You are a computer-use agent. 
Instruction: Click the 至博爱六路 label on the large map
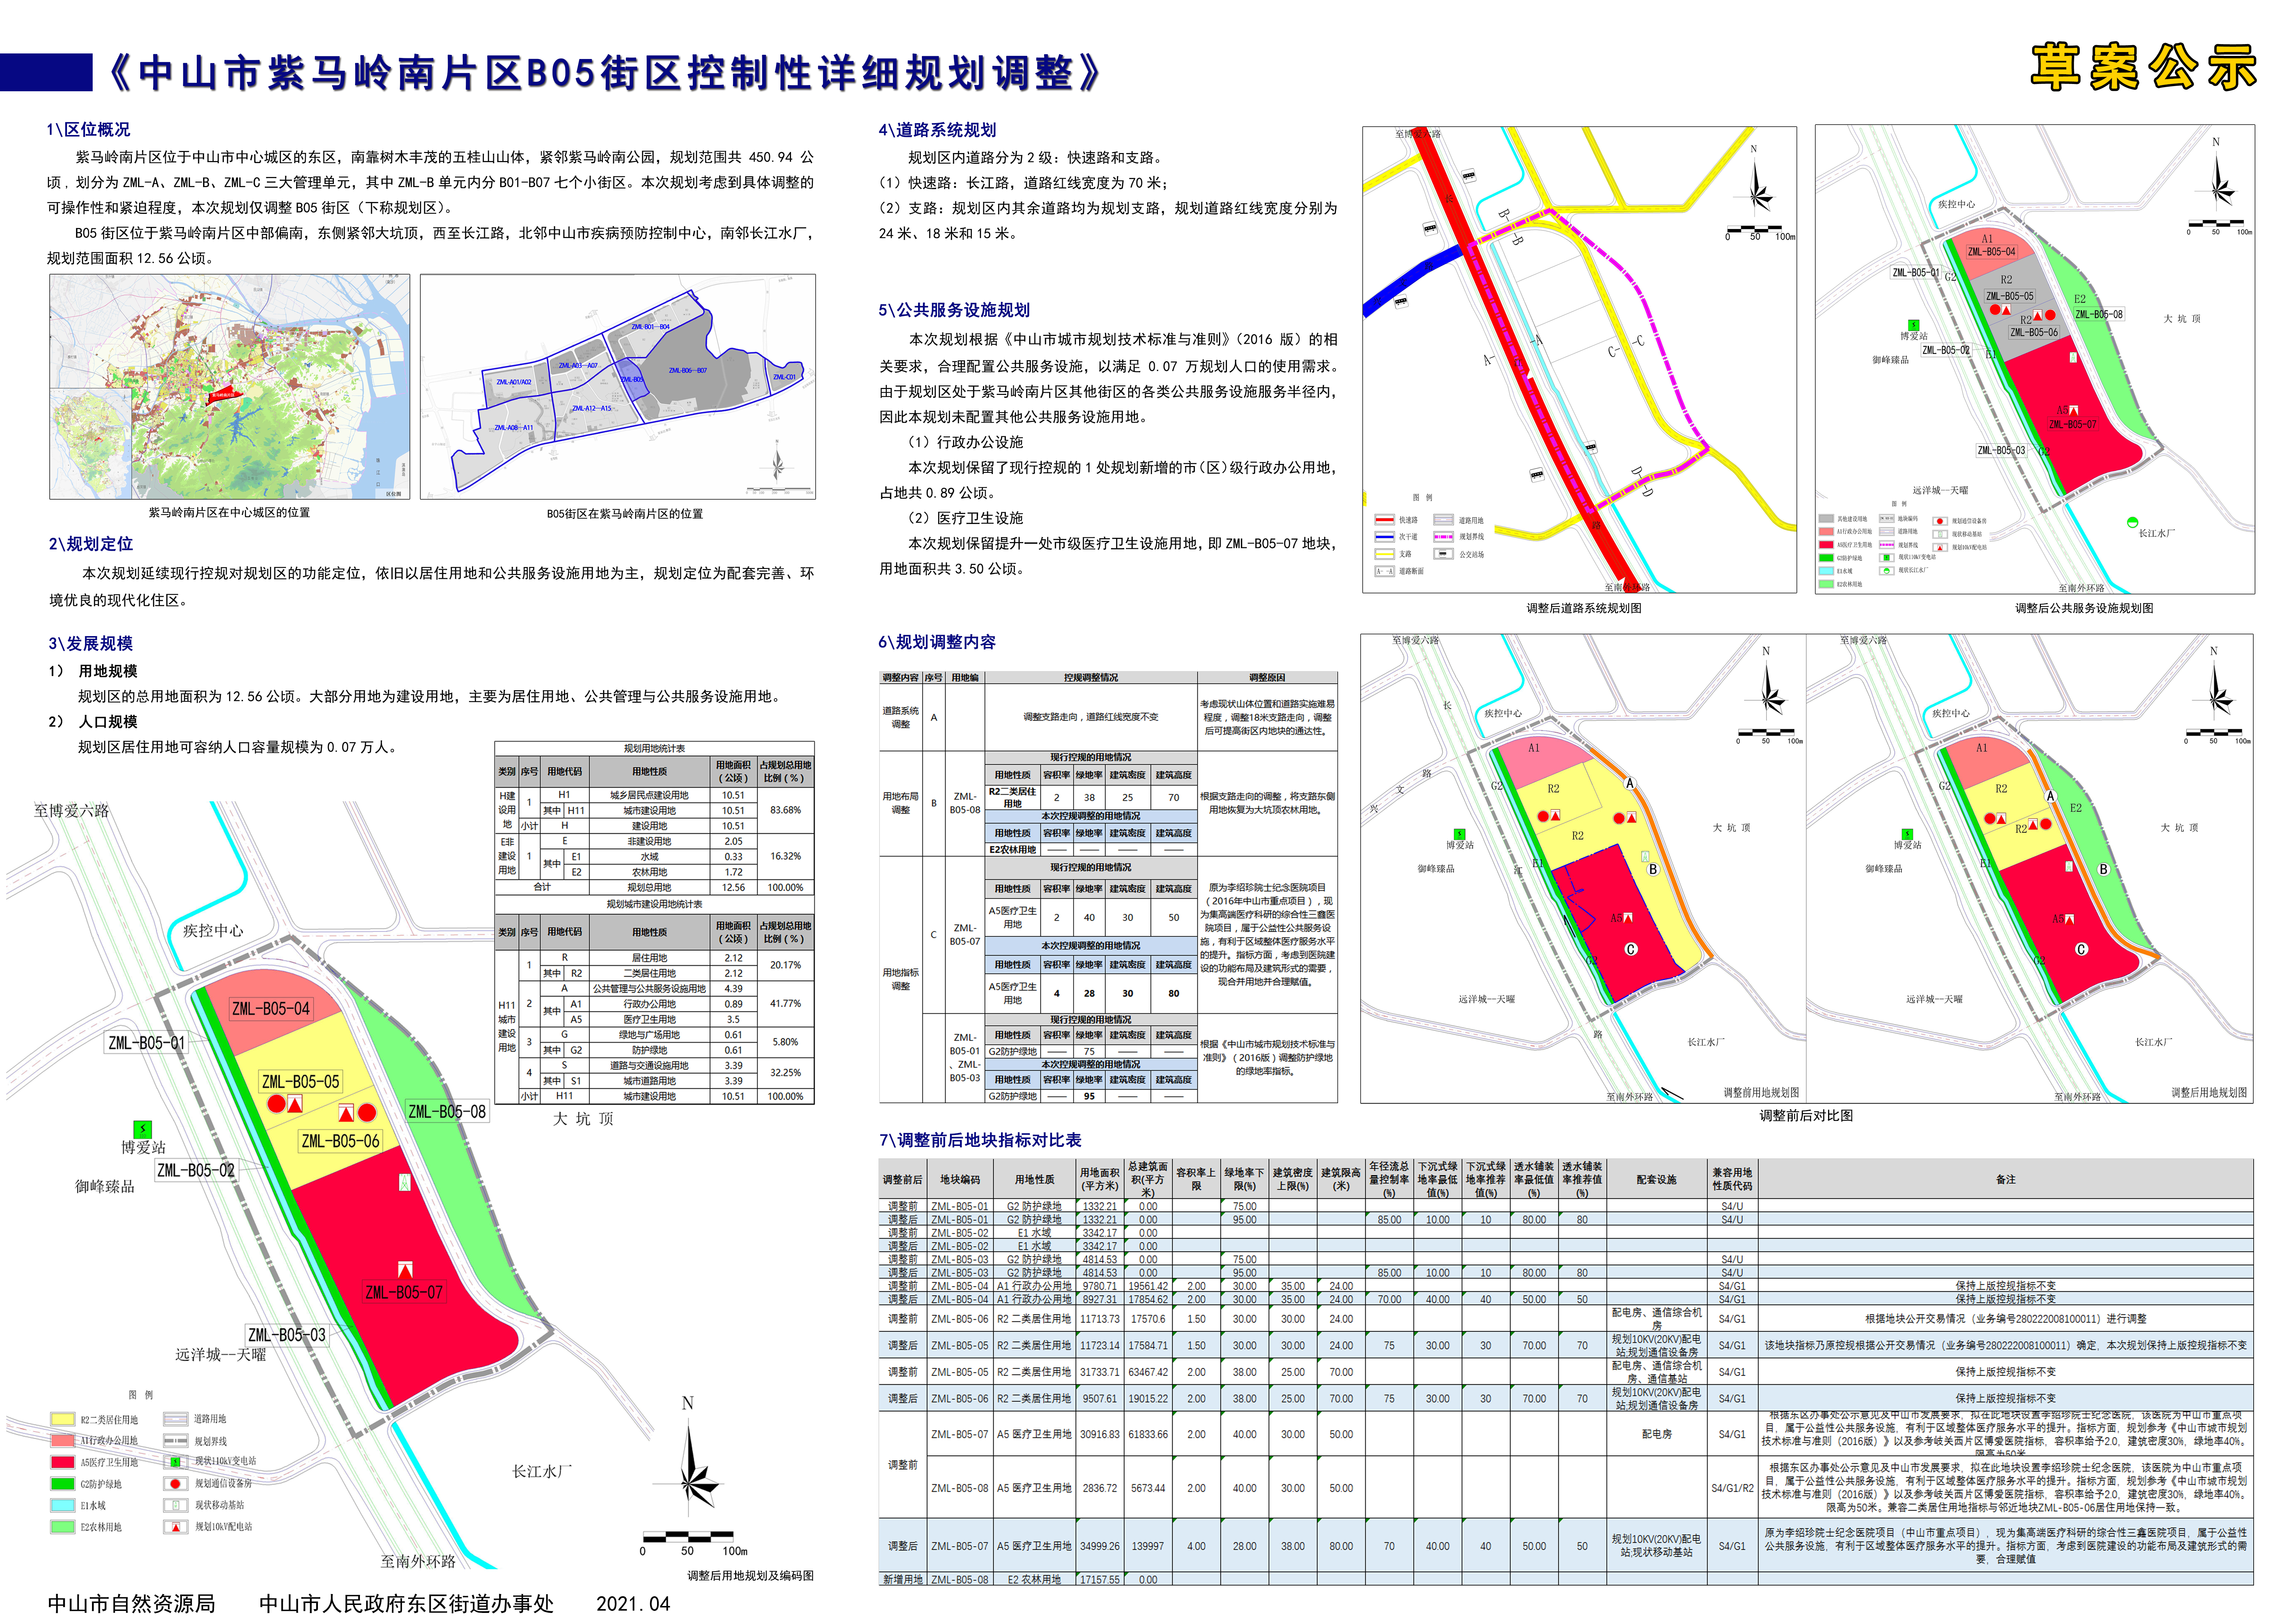[x=72, y=811]
